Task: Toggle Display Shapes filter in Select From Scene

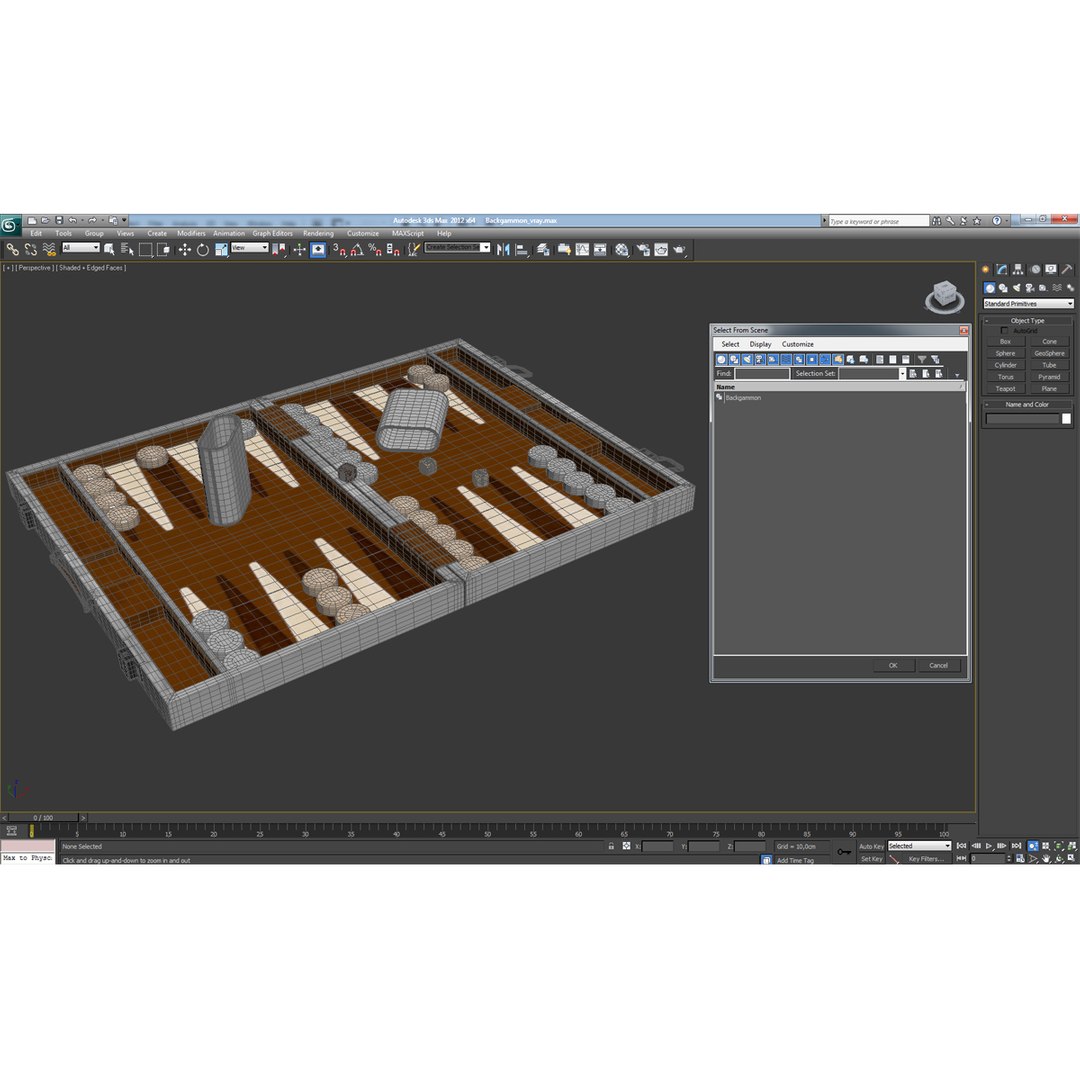Action: 734,360
